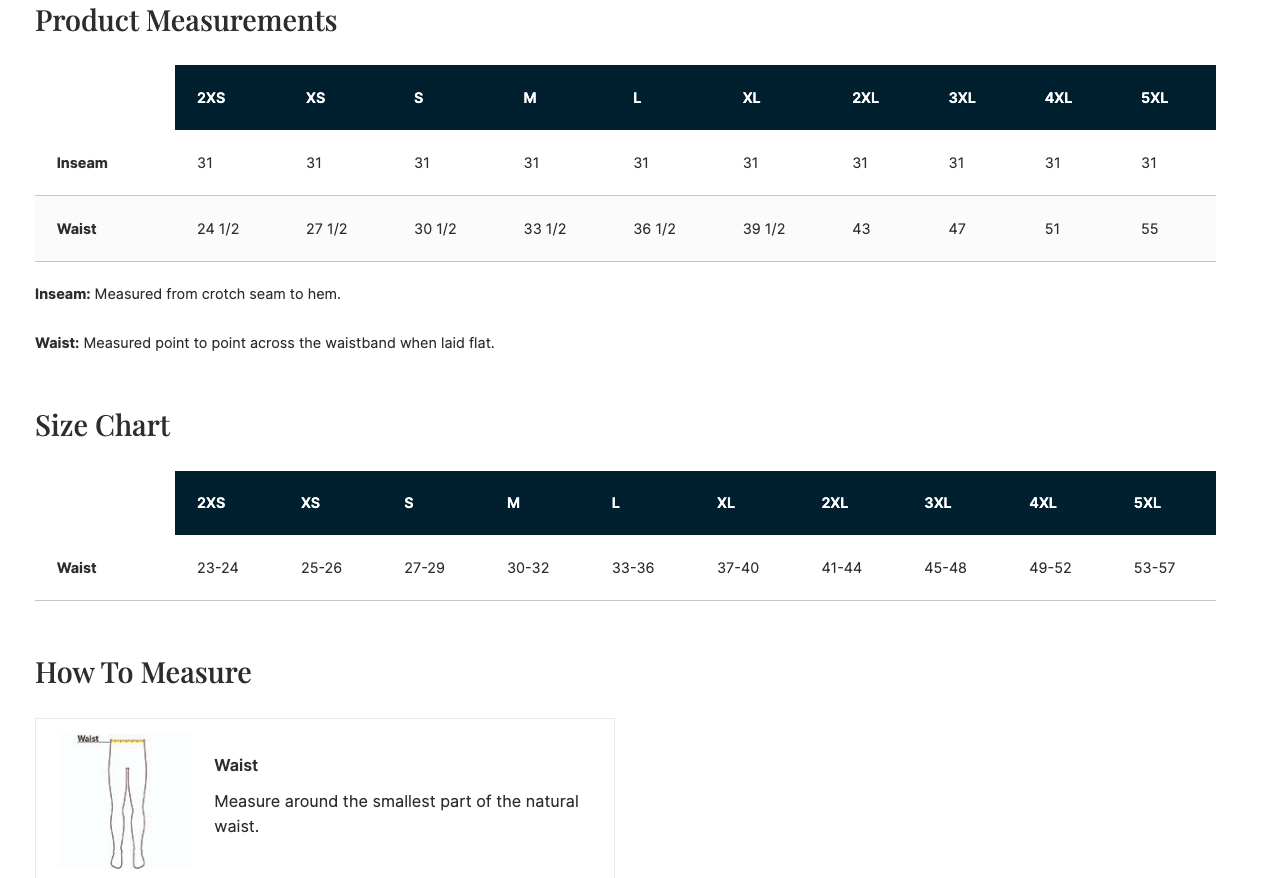
Task: Click the Waist row label in Size Chart table
Action: tap(77, 568)
